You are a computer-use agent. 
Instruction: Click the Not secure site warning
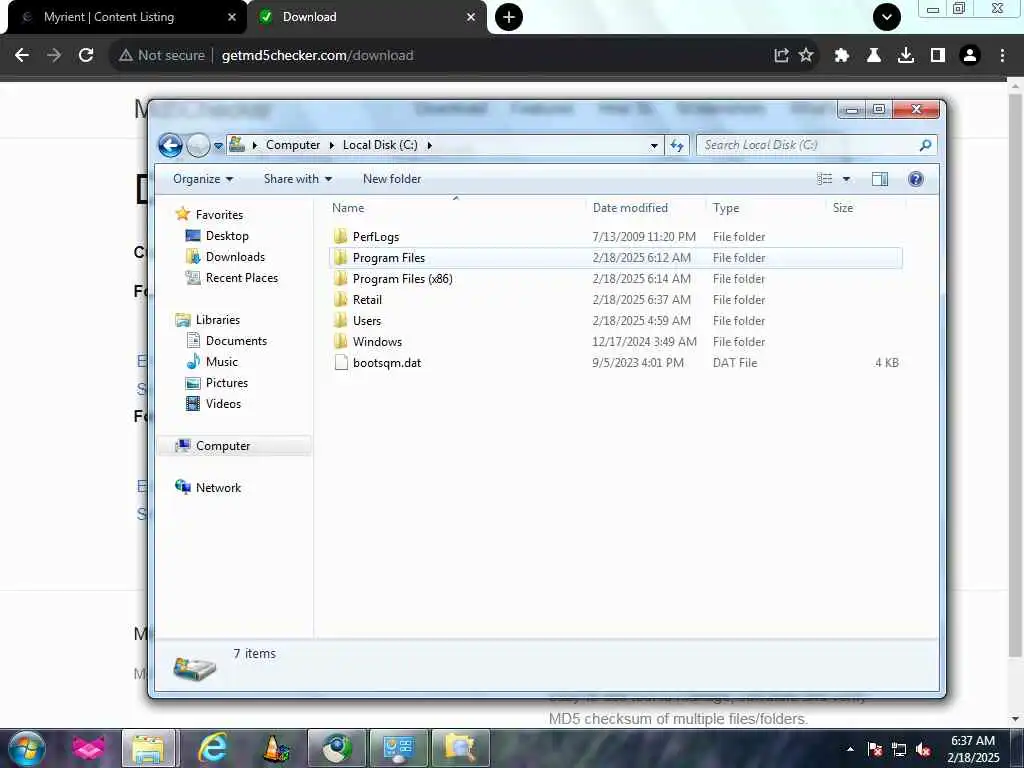(162, 56)
